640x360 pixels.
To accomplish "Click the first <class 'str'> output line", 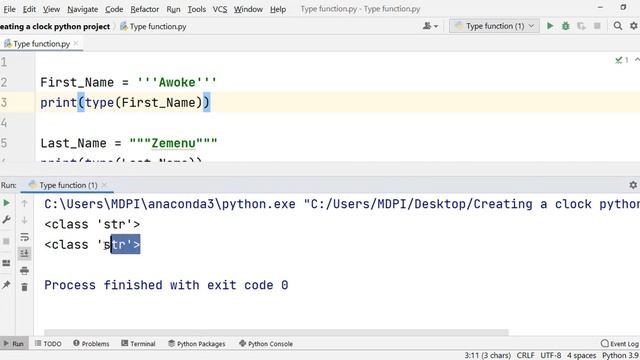I will (x=92, y=224).
